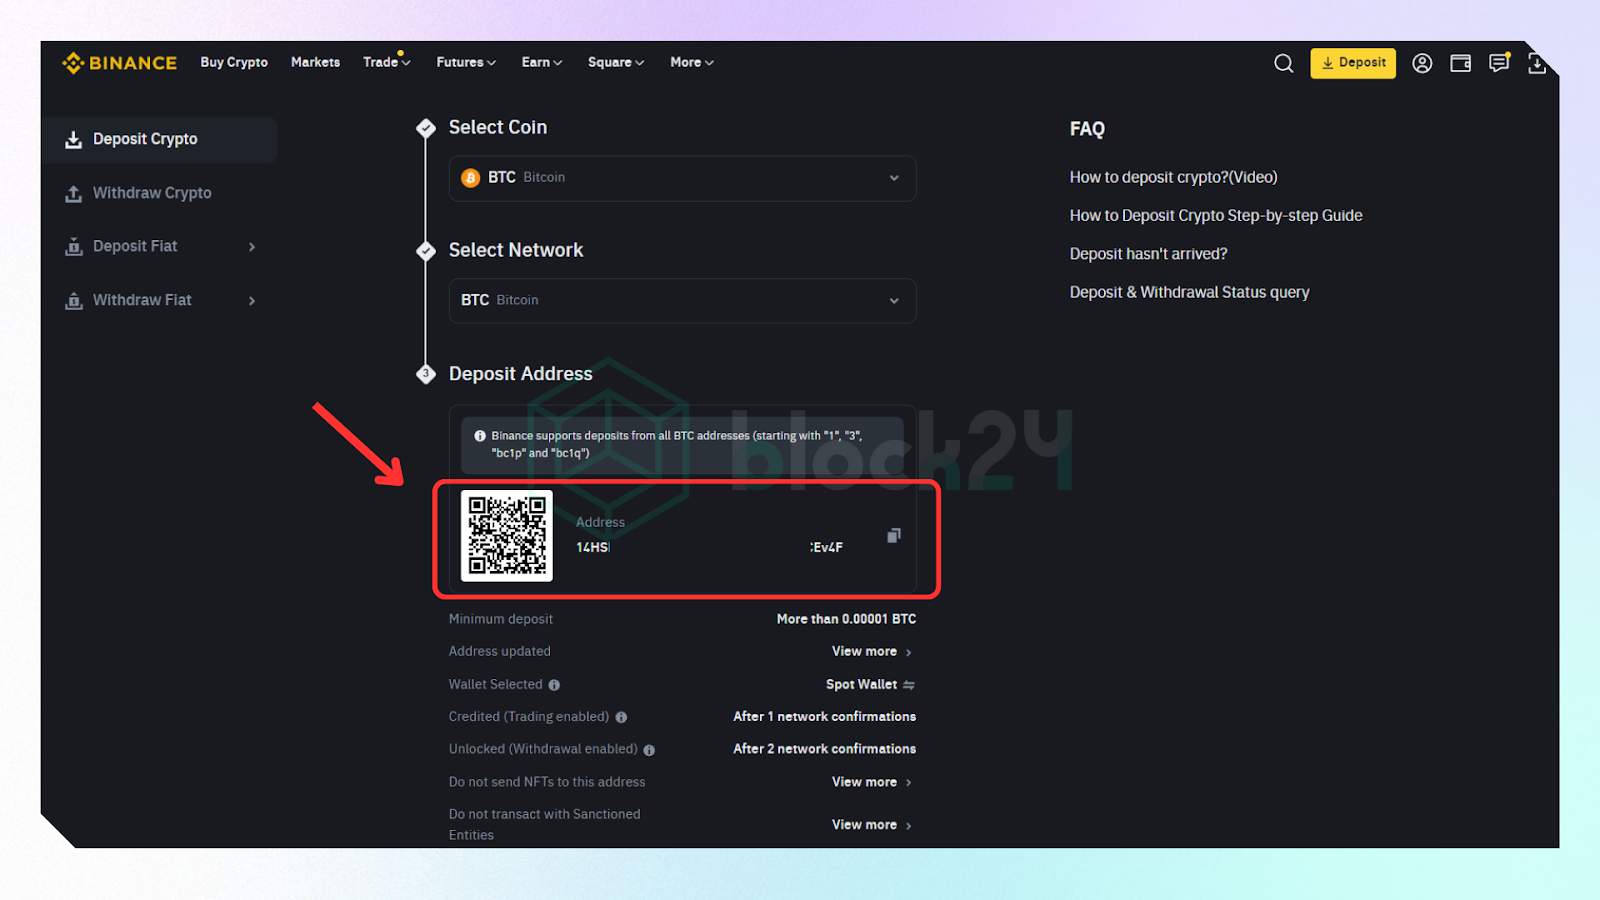The width and height of the screenshot is (1600, 900).
Task: Click the Binance logo
Action: (119, 63)
